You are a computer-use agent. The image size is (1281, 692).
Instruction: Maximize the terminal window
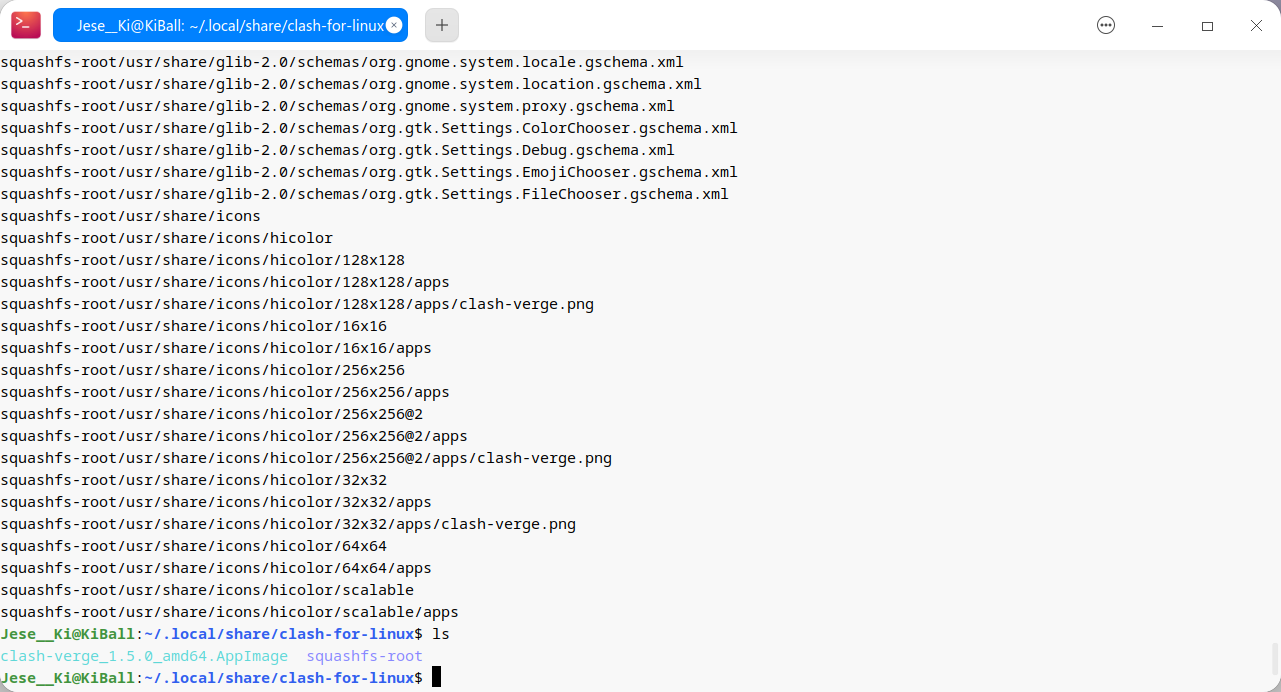click(x=1207, y=25)
